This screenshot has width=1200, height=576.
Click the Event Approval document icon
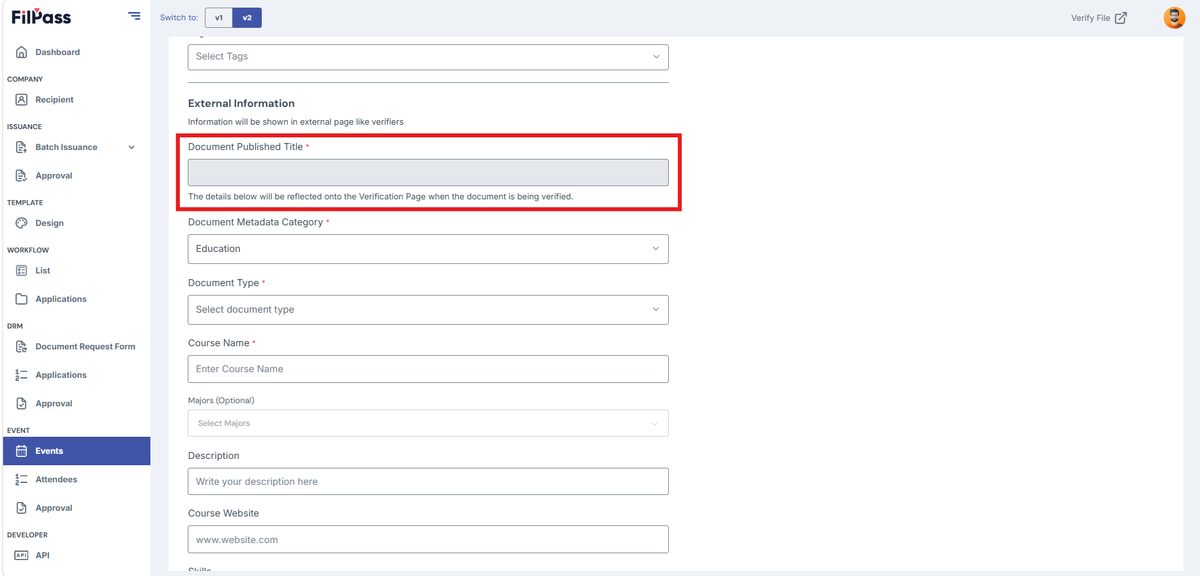(22, 508)
